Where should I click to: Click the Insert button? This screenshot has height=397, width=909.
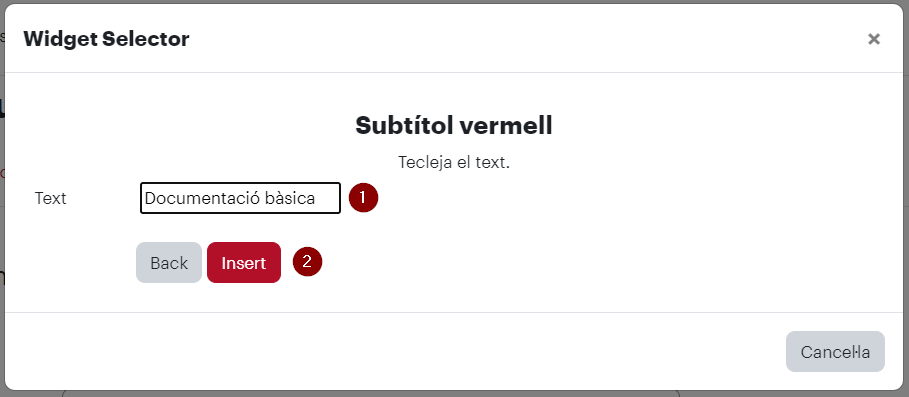[x=243, y=263]
